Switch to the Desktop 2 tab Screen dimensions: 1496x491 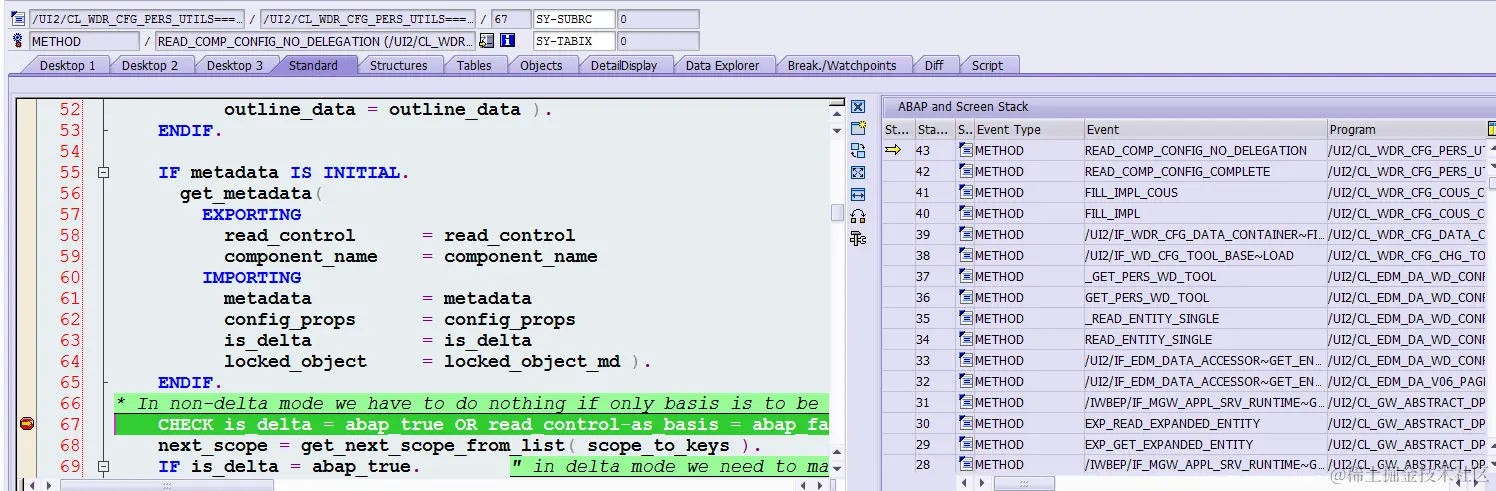(x=149, y=65)
